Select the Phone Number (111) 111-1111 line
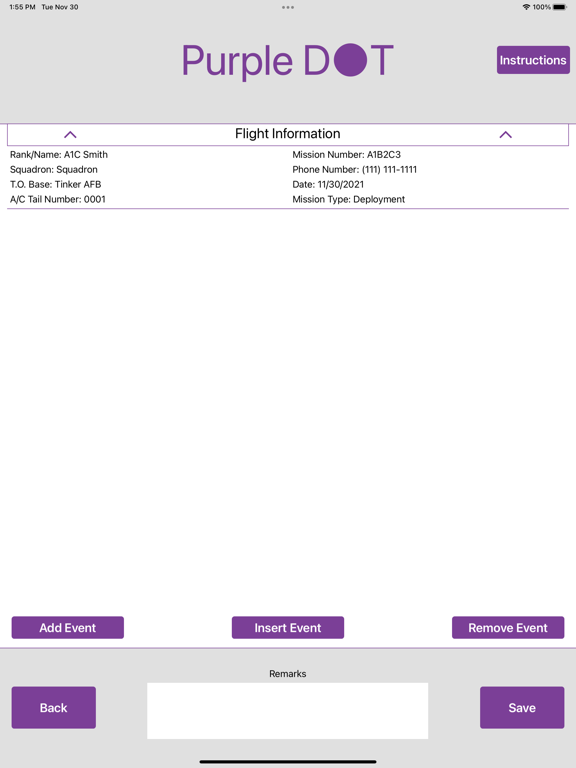The width and height of the screenshot is (576, 768). (355, 169)
